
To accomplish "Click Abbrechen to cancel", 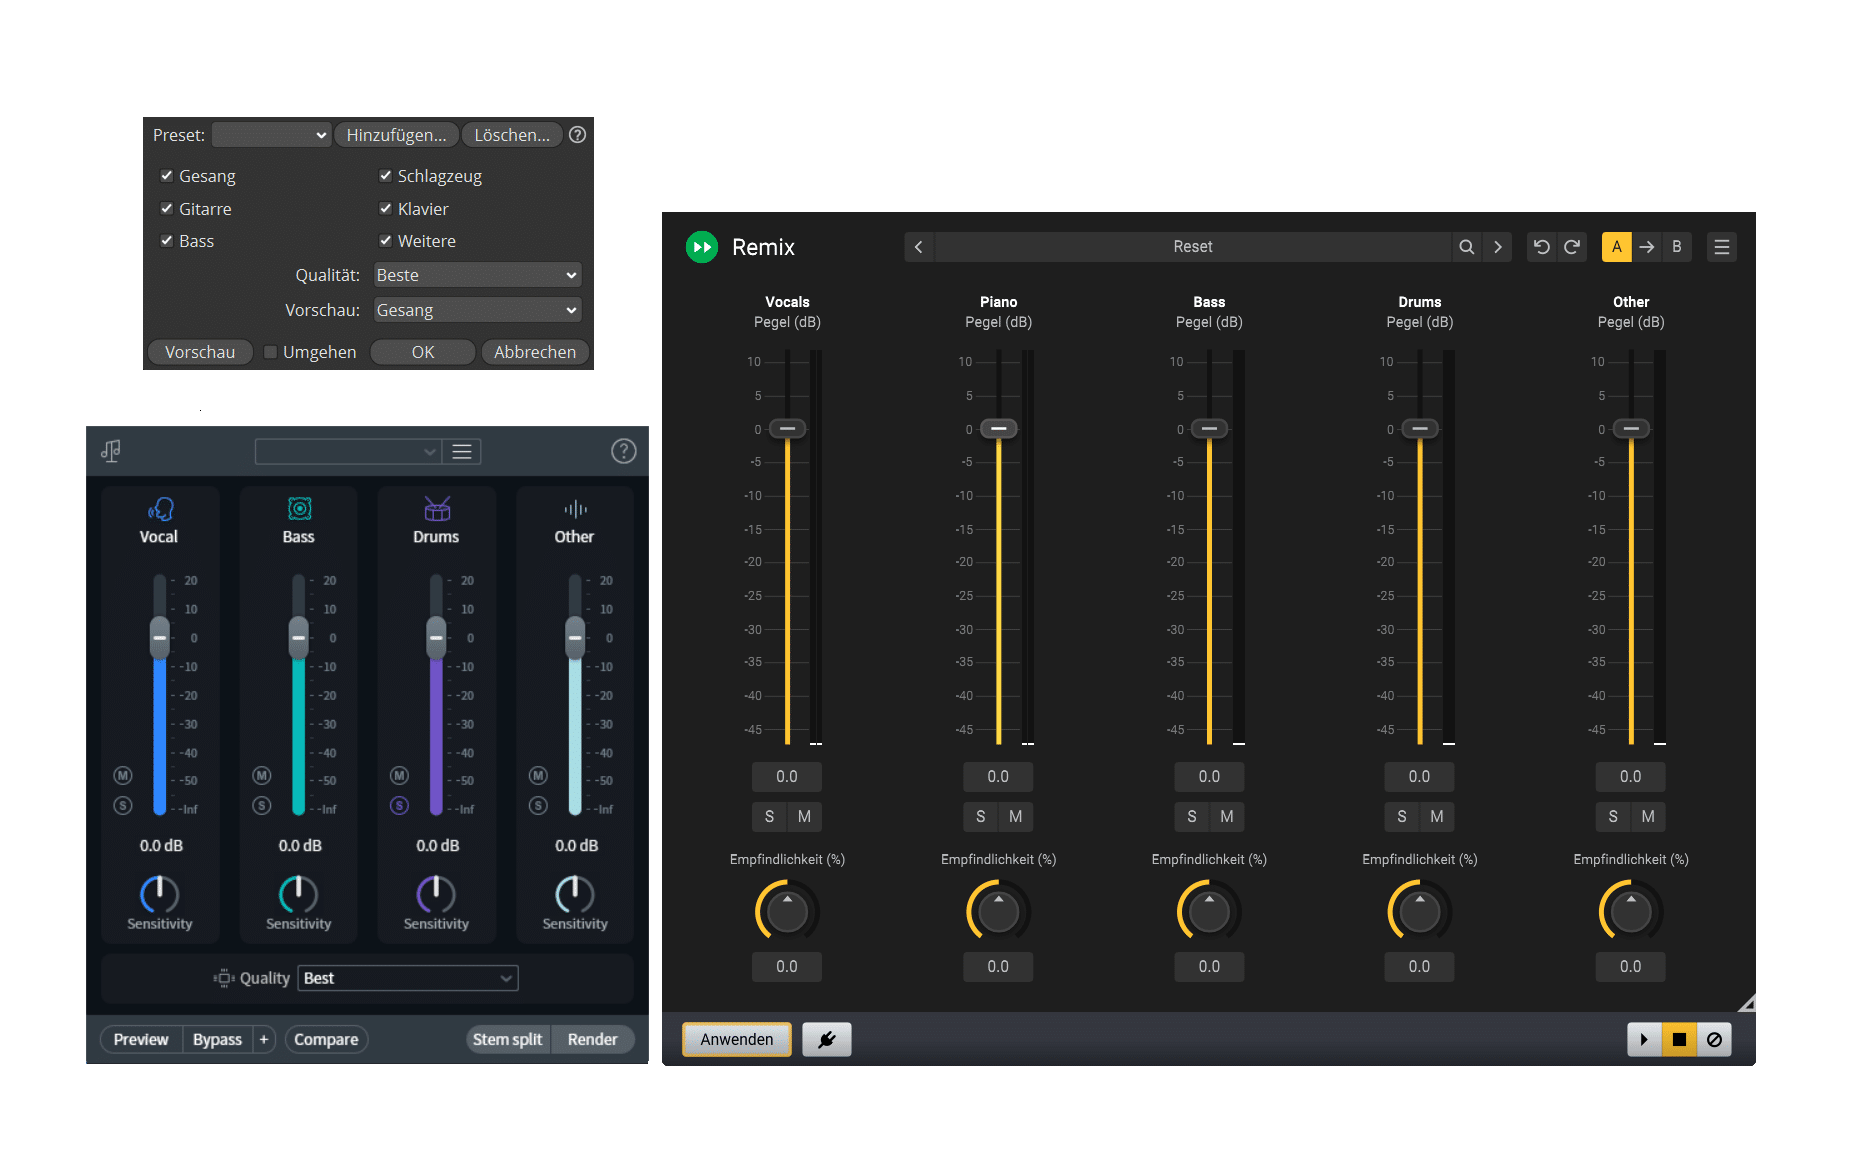I will pyautogui.click(x=535, y=352).
